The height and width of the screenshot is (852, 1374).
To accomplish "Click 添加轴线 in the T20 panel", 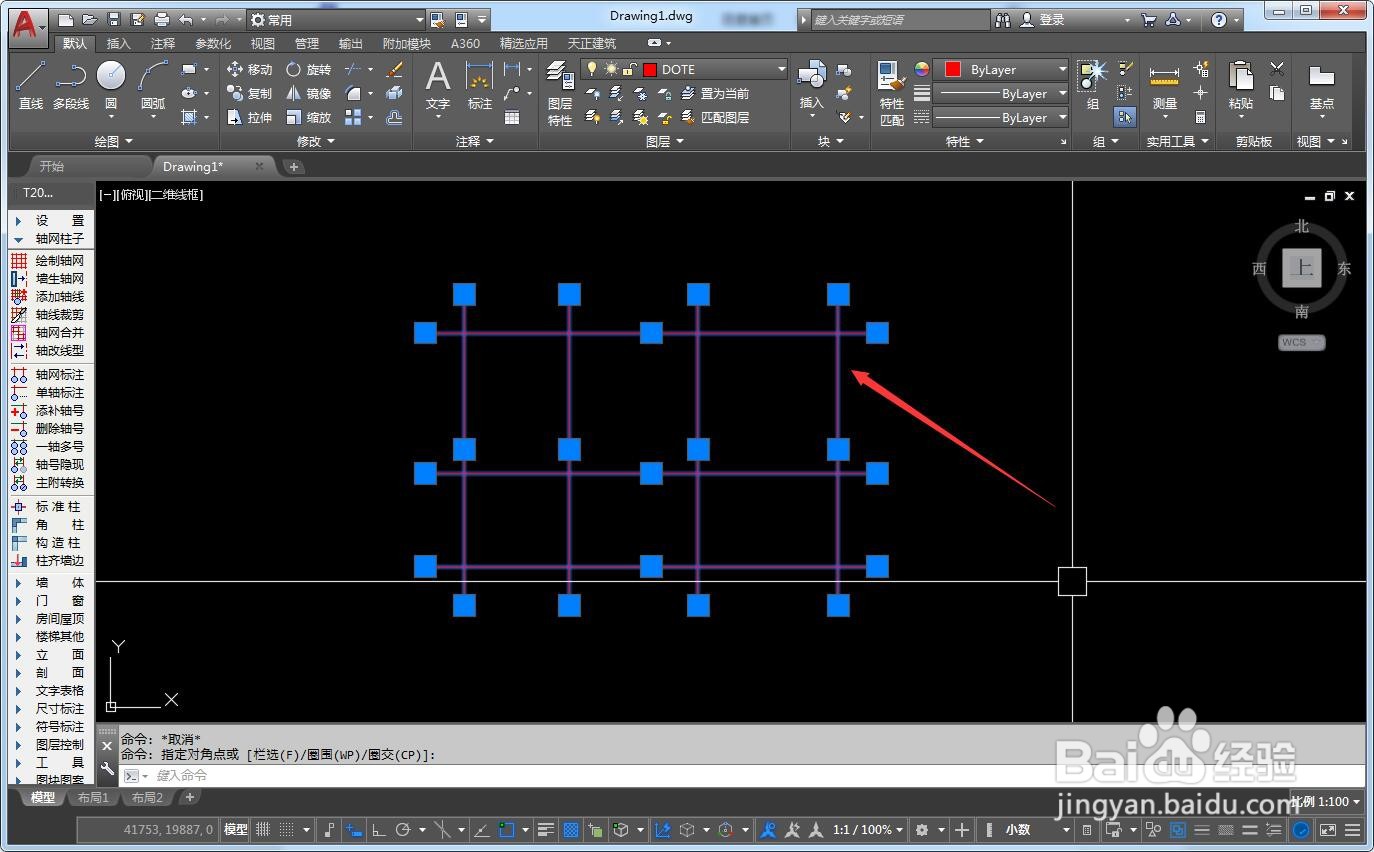I will click(x=48, y=297).
